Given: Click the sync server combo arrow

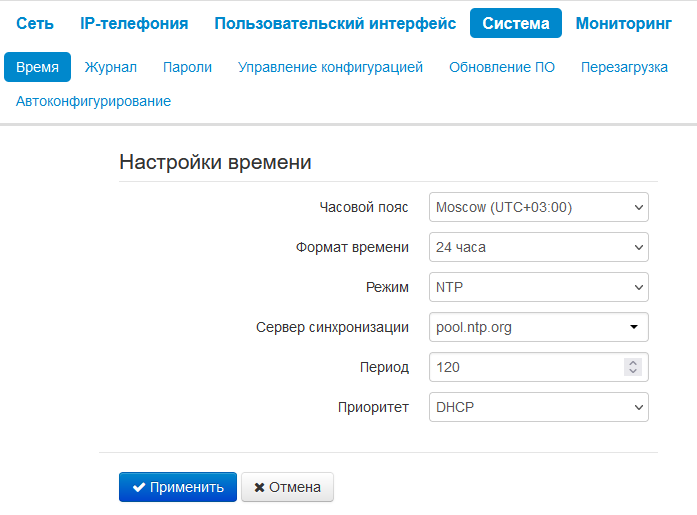Looking at the screenshot, I should [x=633, y=327].
